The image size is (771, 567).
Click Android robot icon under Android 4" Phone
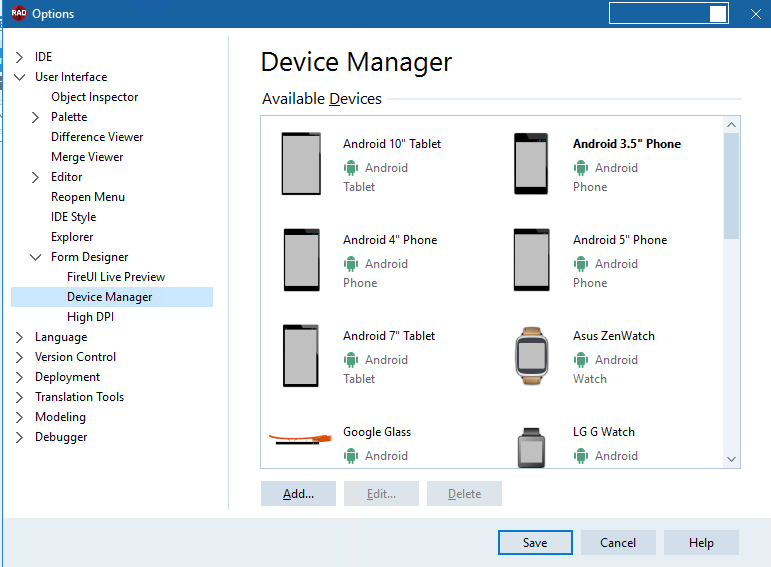351,264
